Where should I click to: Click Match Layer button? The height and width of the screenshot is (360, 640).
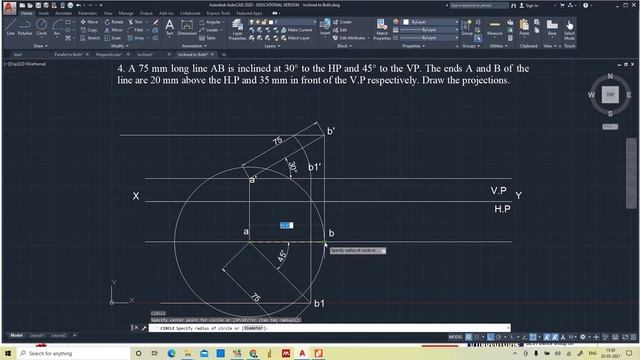pos(296,38)
